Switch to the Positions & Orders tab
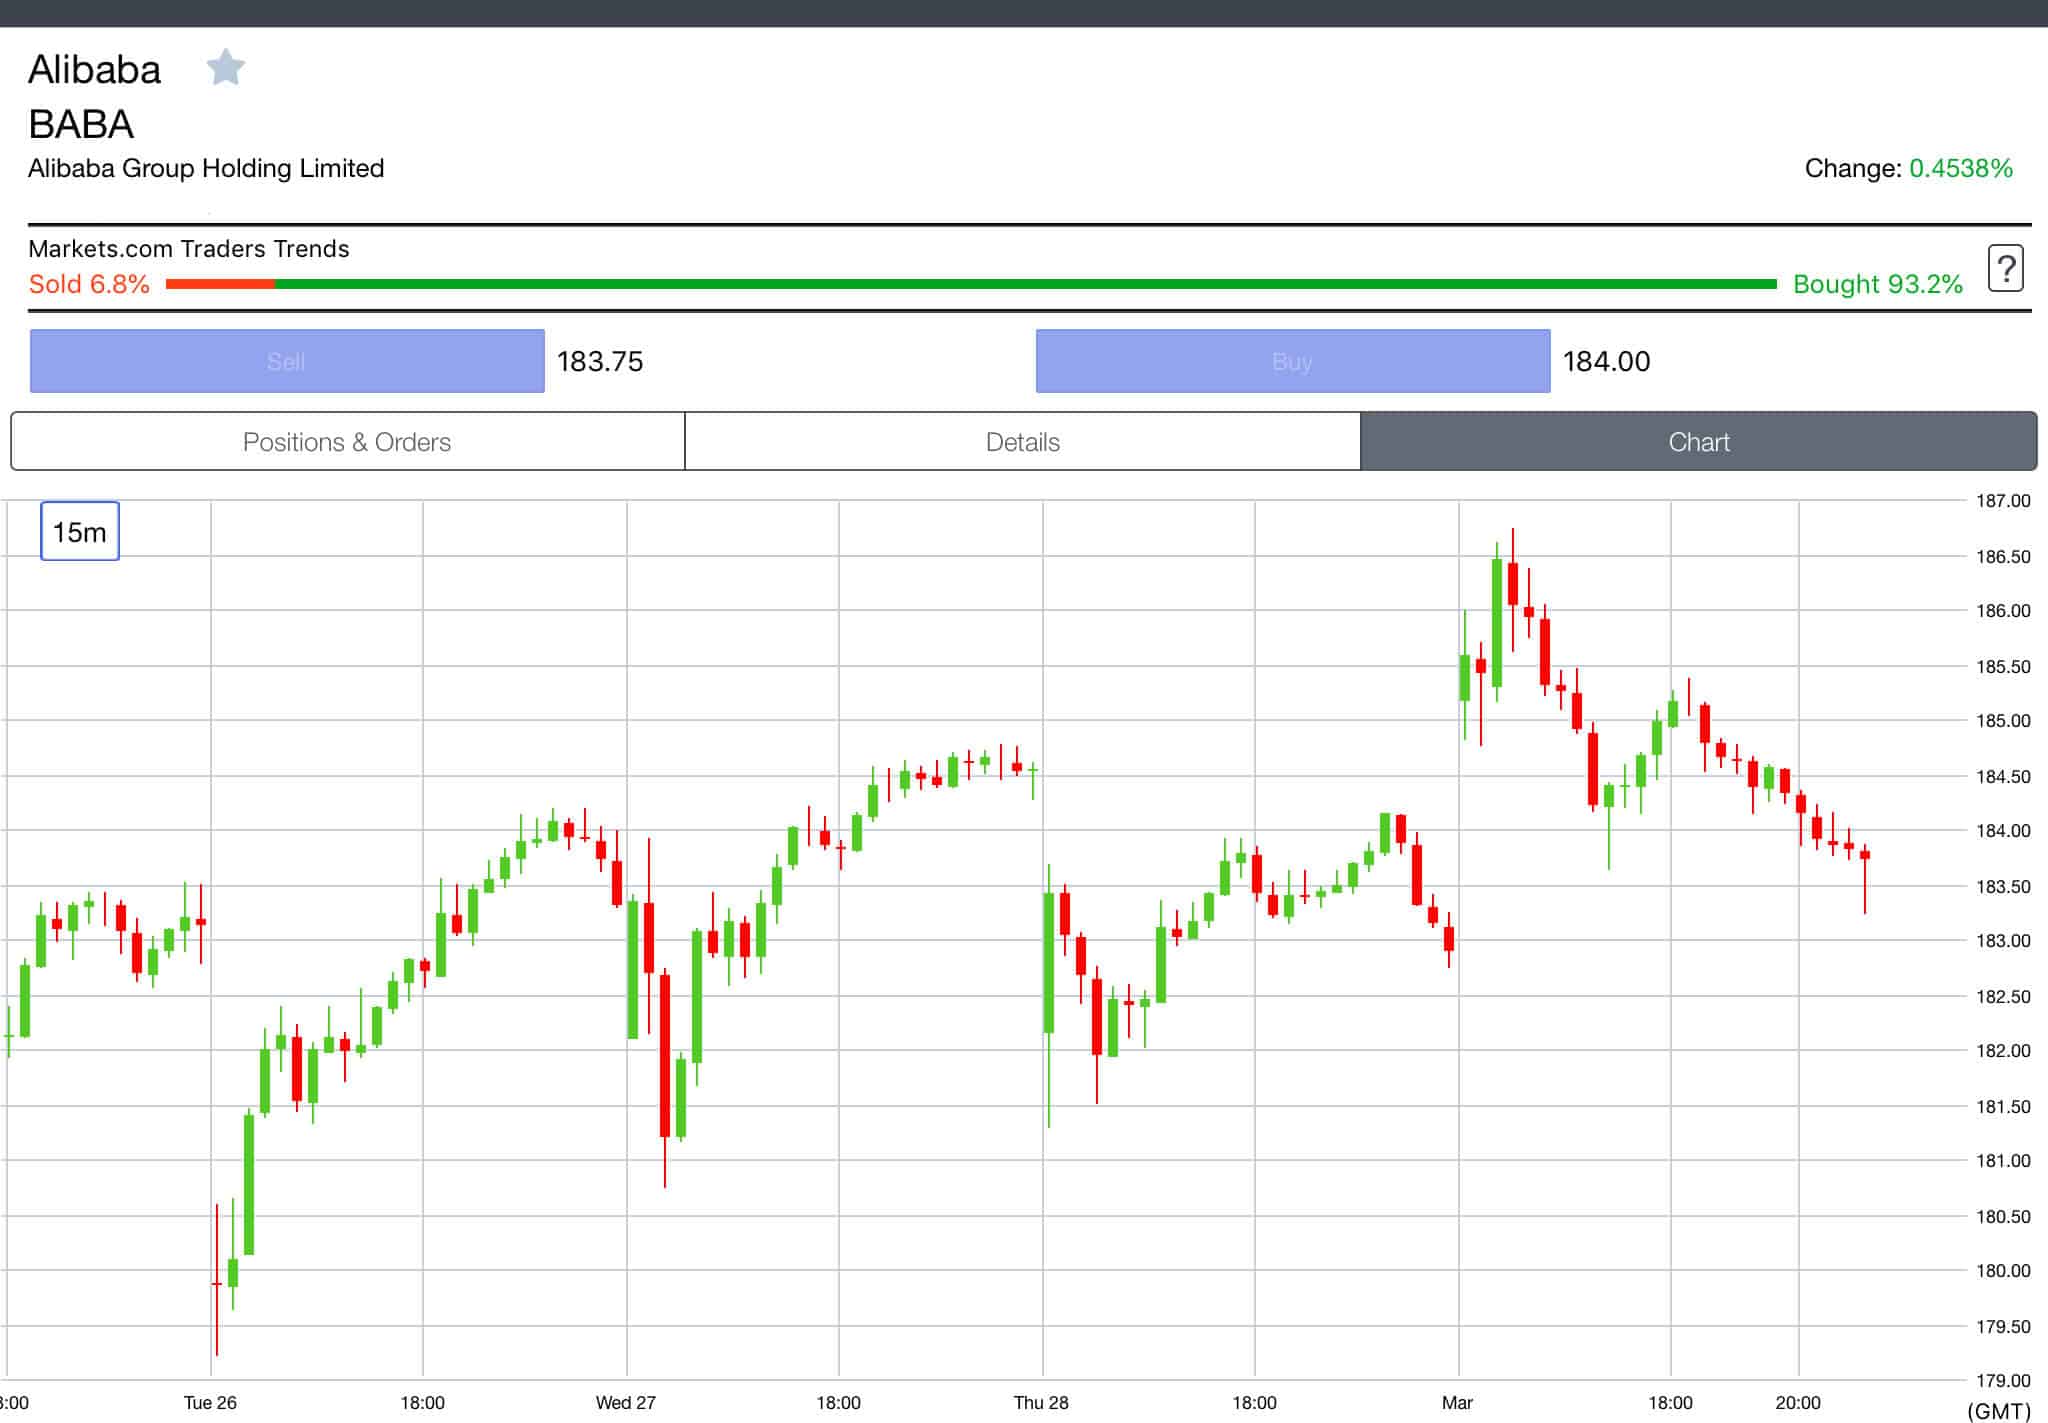 tap(347, 441)
